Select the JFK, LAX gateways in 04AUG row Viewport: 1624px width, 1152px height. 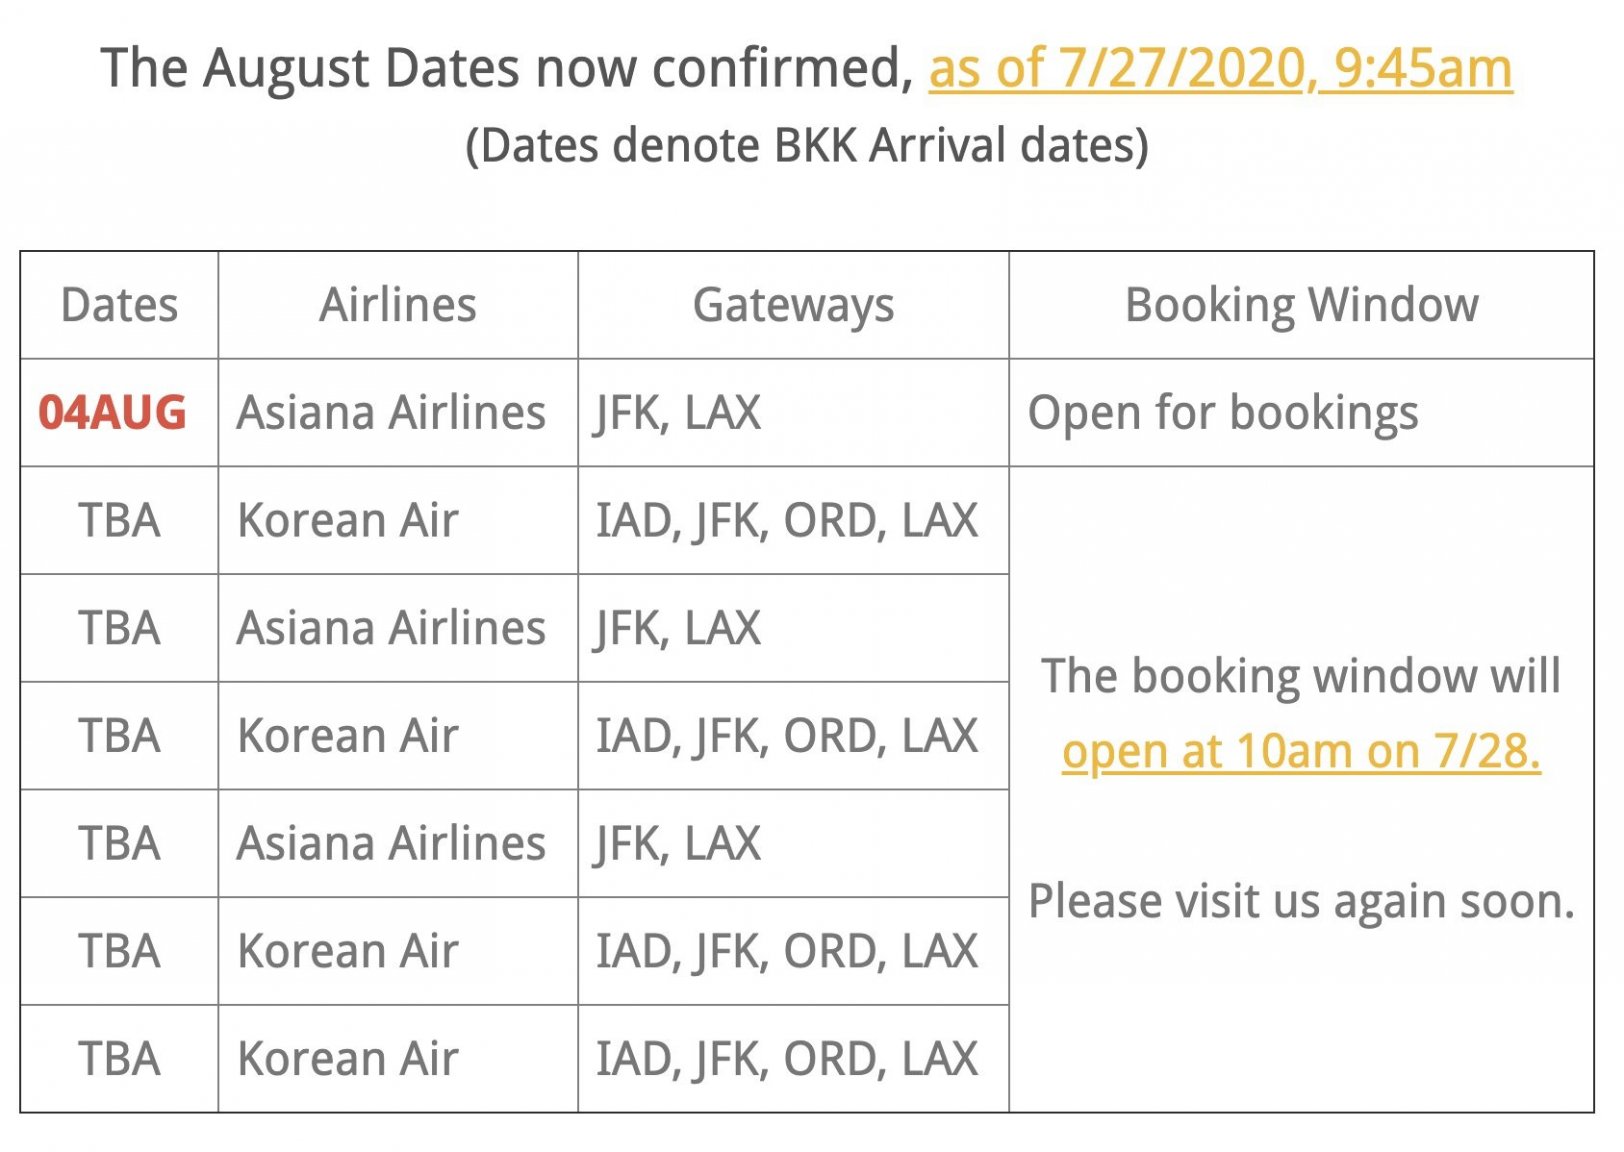[x=678, y=413]
